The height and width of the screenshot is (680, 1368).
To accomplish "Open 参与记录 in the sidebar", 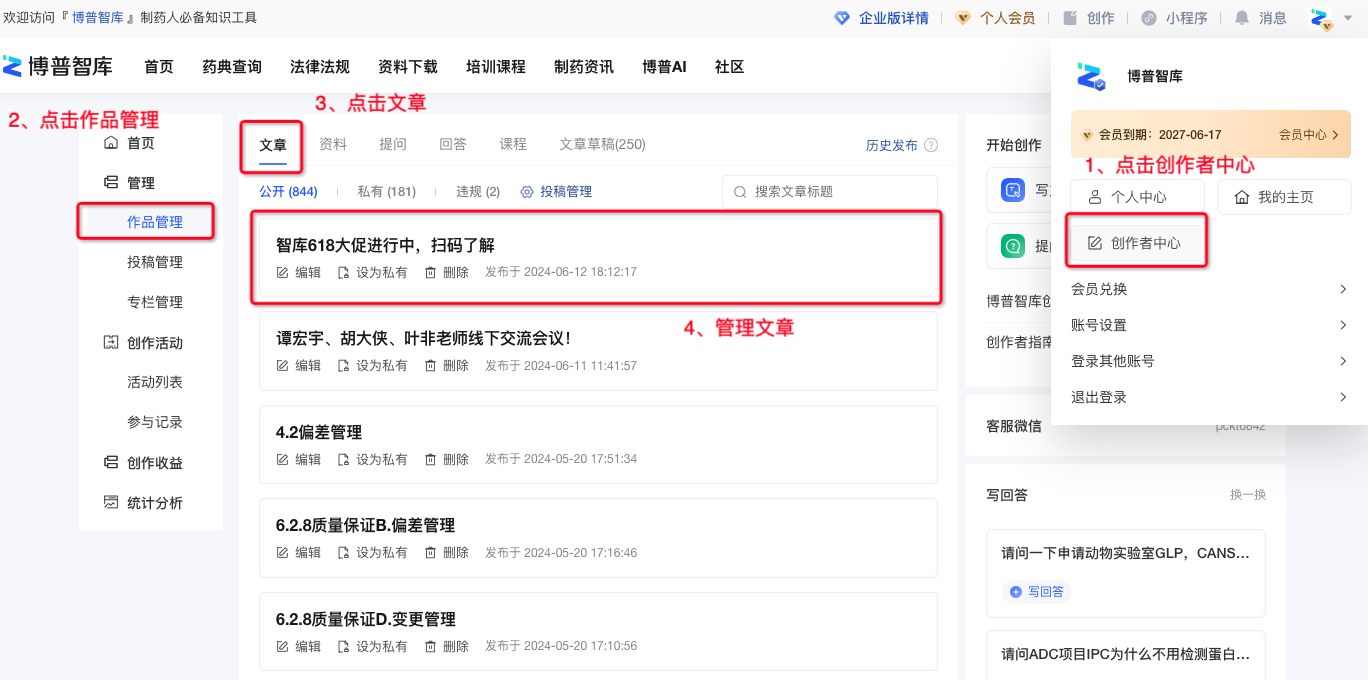I will 155,422.
